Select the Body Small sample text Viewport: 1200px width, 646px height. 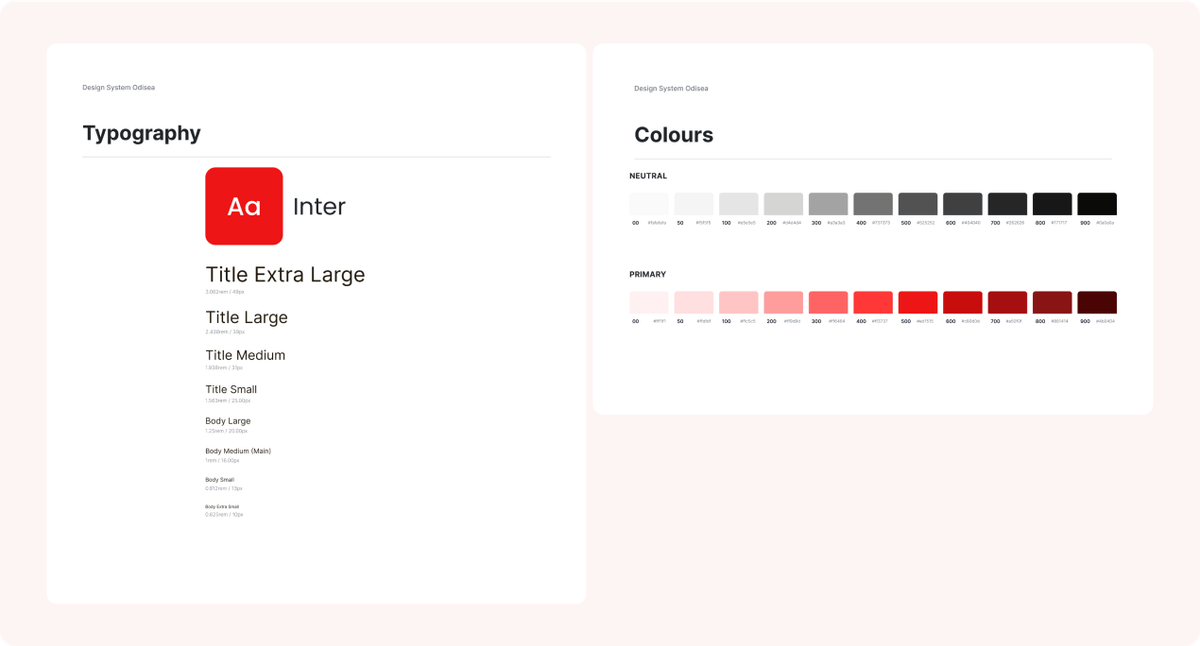pyautogui.click(x=220, y=480)
